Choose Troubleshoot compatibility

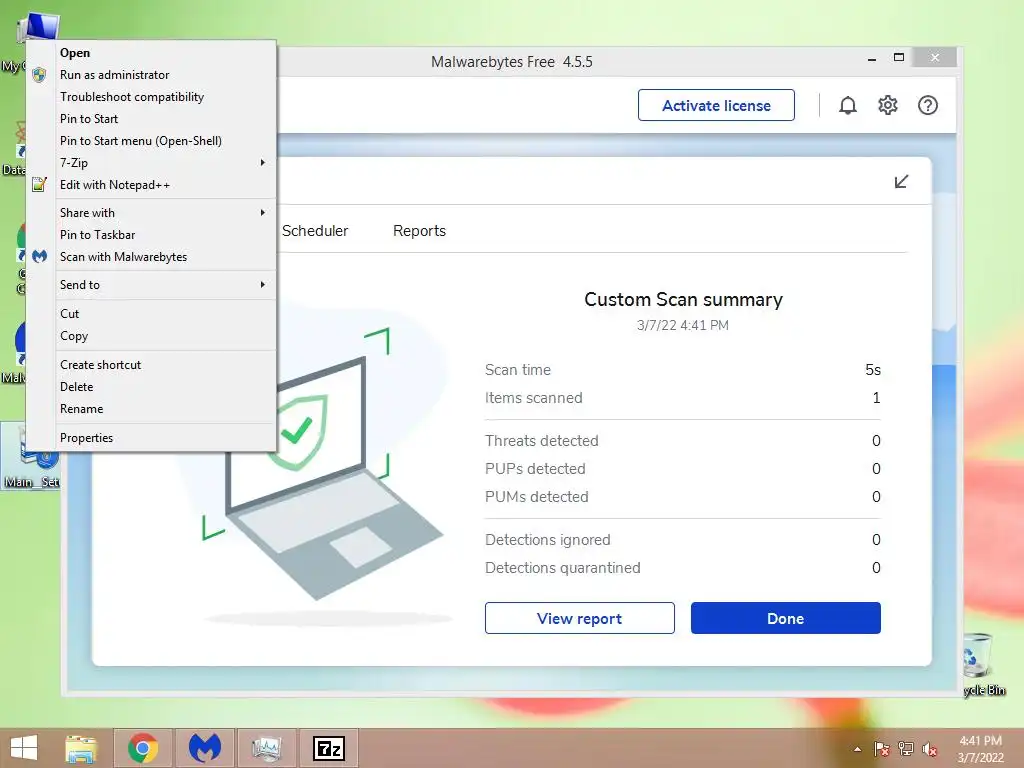151,97
